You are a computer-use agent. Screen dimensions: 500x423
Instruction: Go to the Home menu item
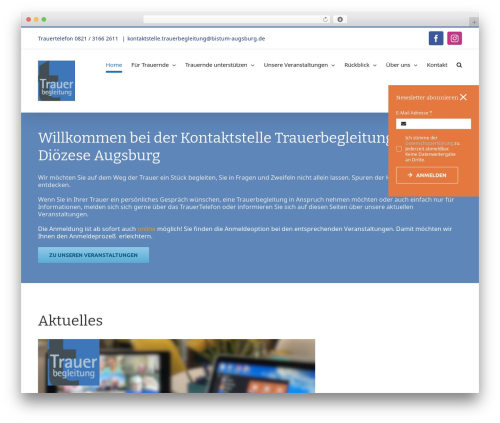[114, 65]
